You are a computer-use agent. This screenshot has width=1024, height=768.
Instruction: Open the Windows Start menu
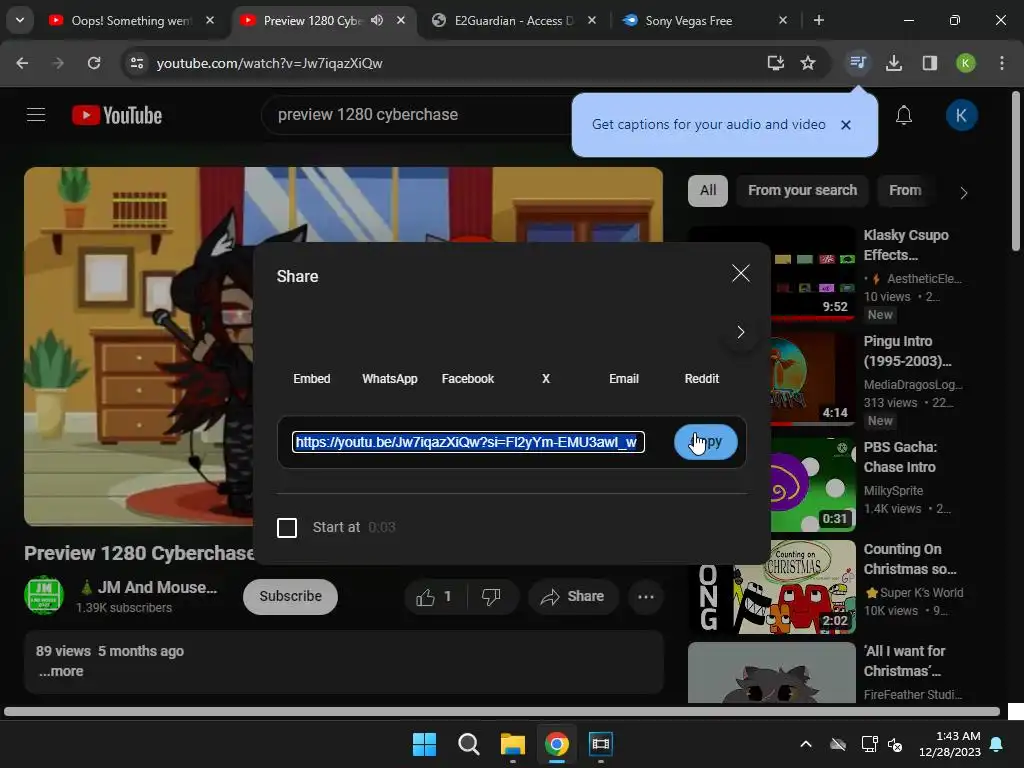tap(424, 744)
